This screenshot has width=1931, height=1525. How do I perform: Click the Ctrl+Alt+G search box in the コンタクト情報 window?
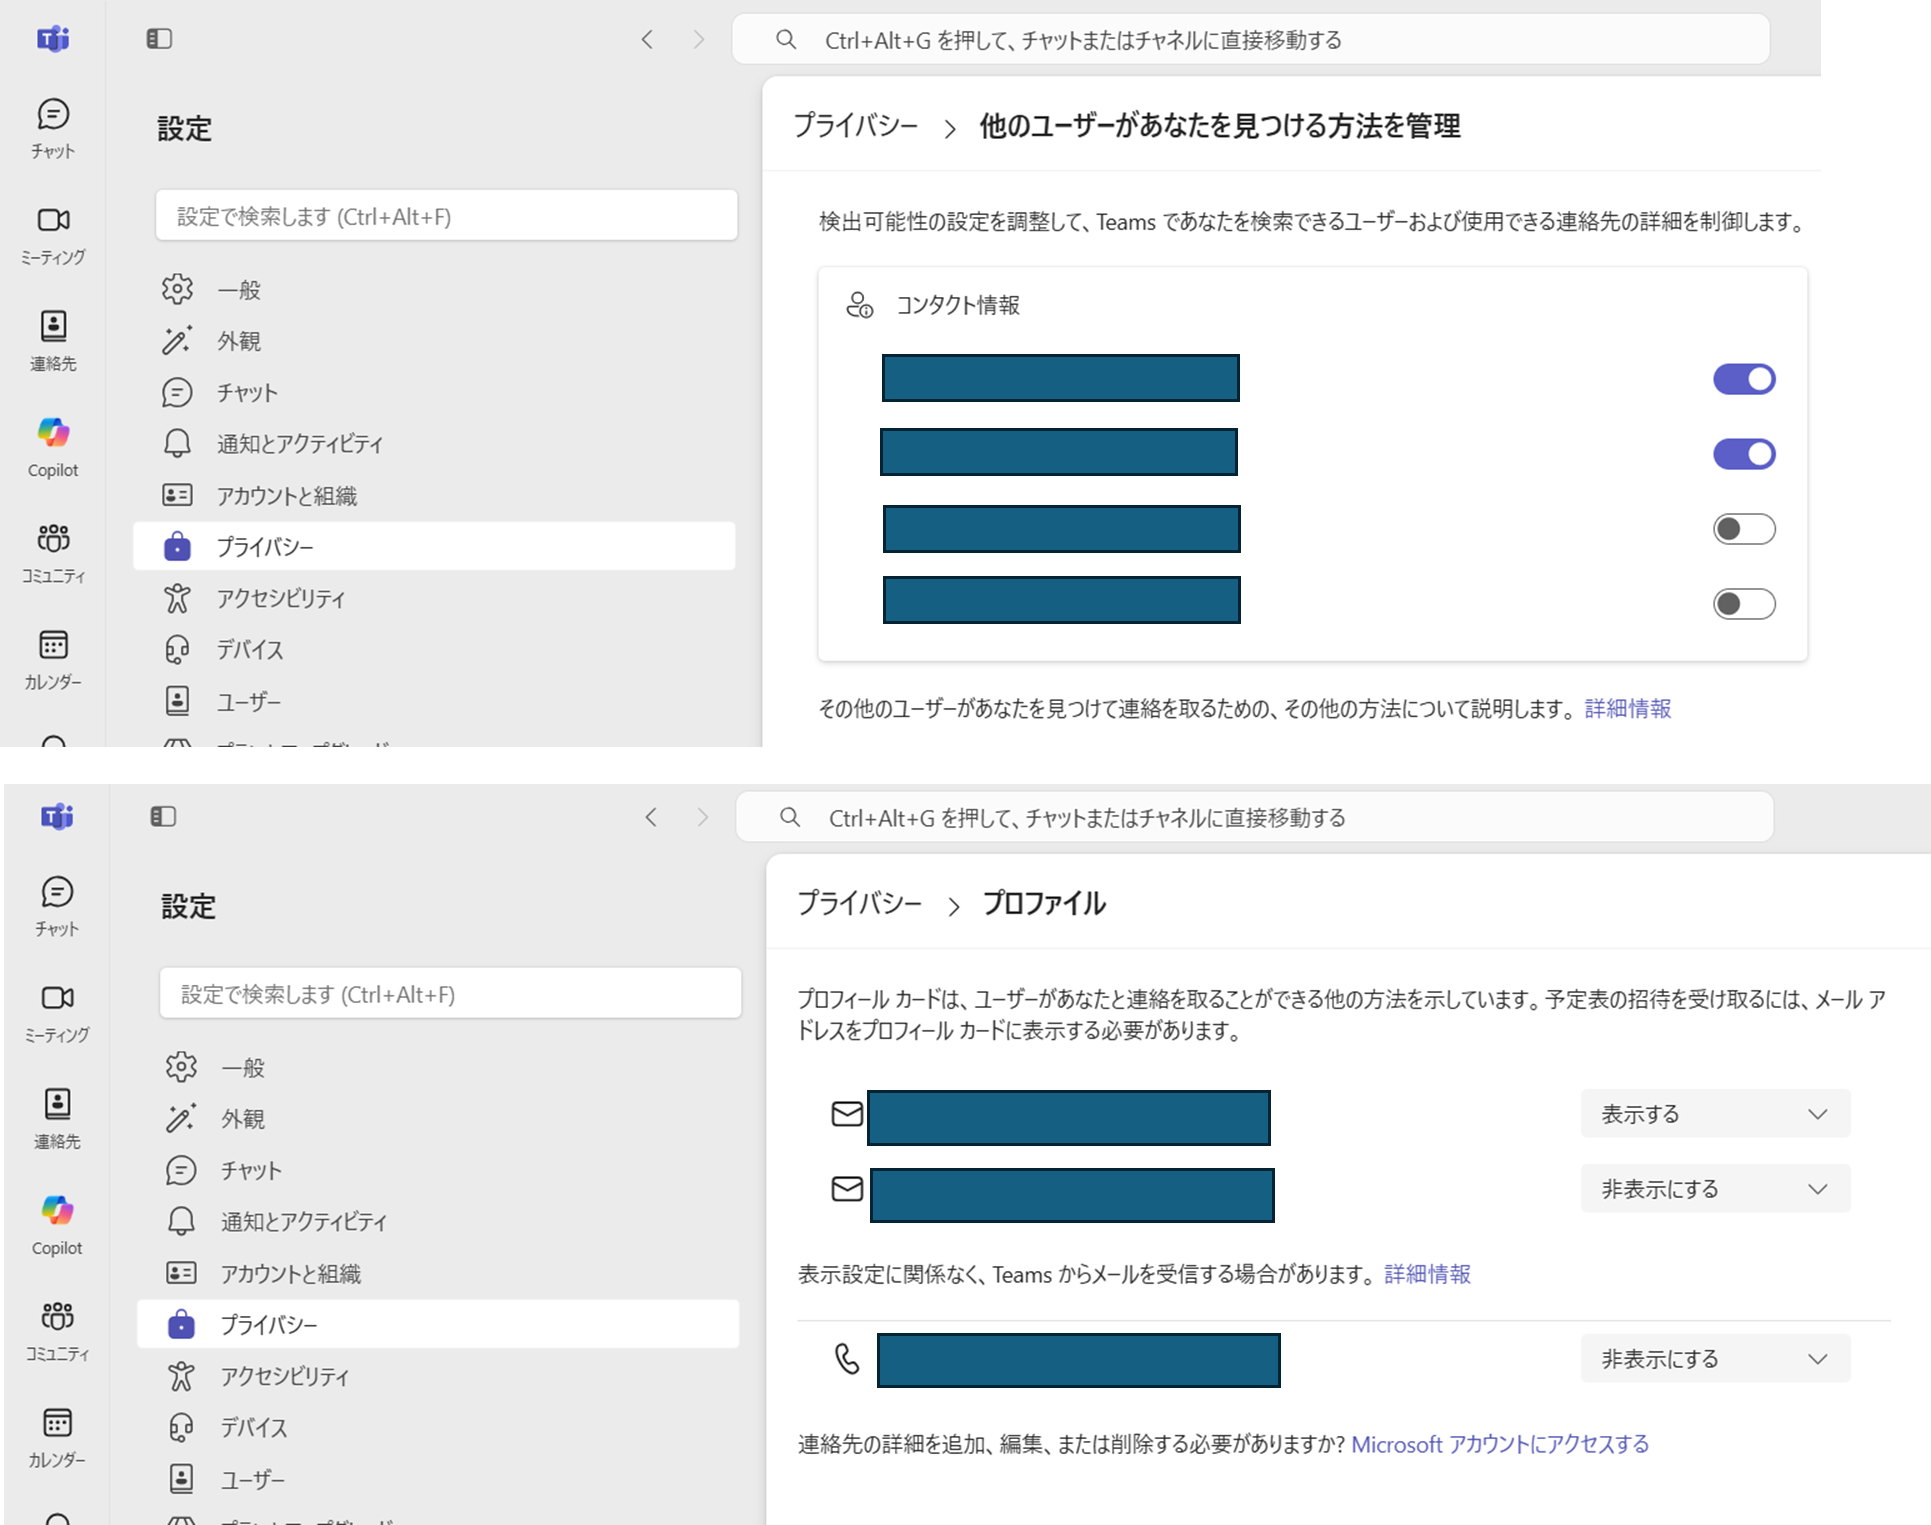click(1251, 40)
